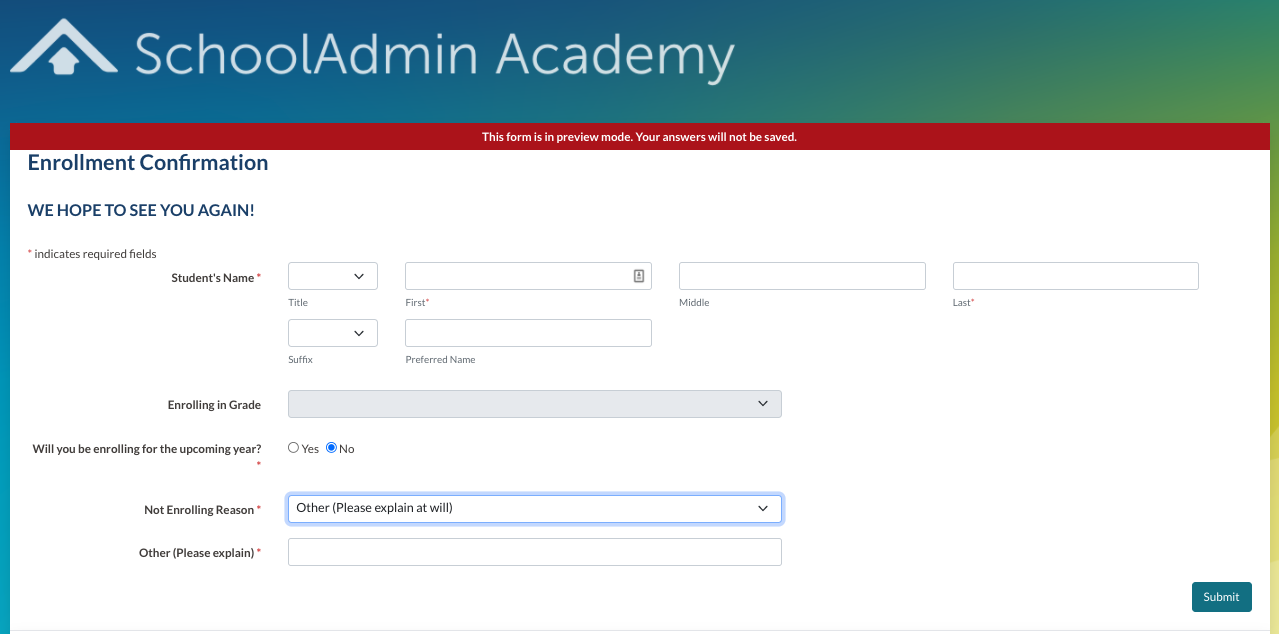Open the Title dropdown
Screen dimensions: 1279x634
point(332,275)
